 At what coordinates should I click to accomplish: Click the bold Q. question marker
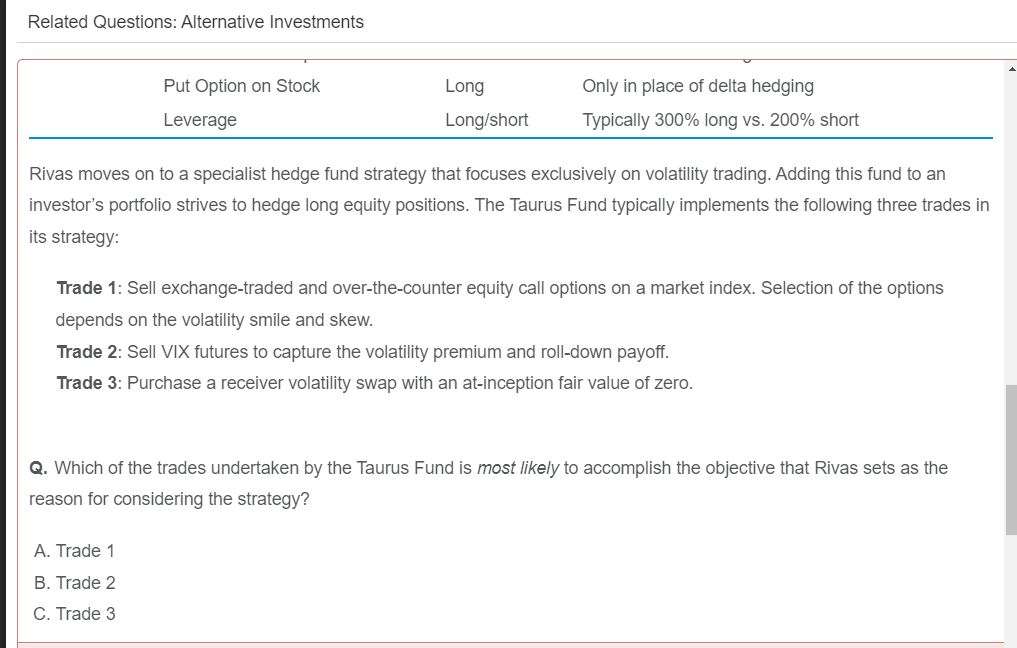38,468
